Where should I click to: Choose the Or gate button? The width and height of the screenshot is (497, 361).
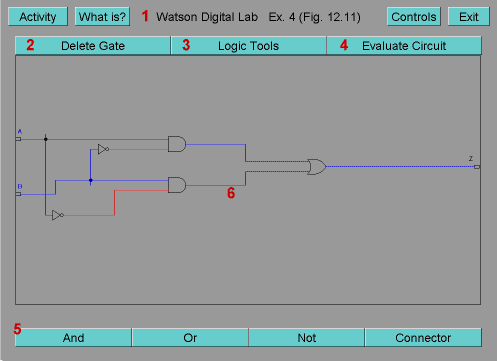tap(190, 338)
